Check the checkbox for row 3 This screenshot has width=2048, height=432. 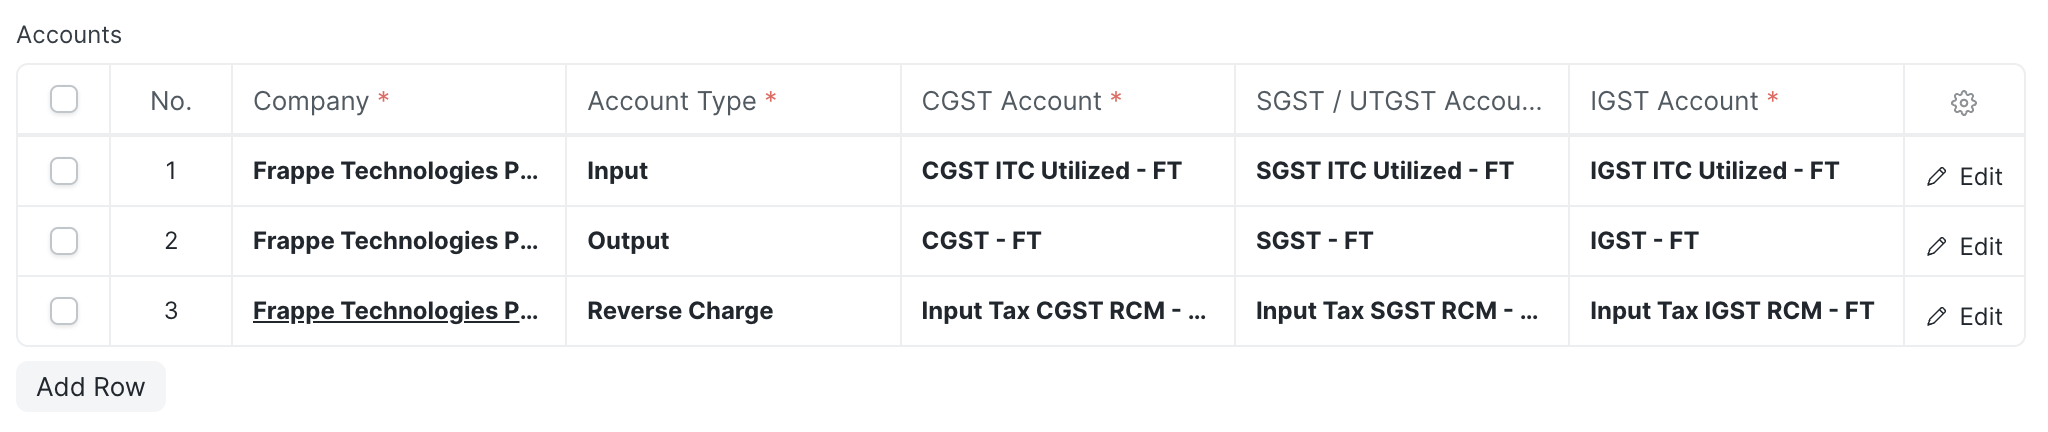point(64,311)
